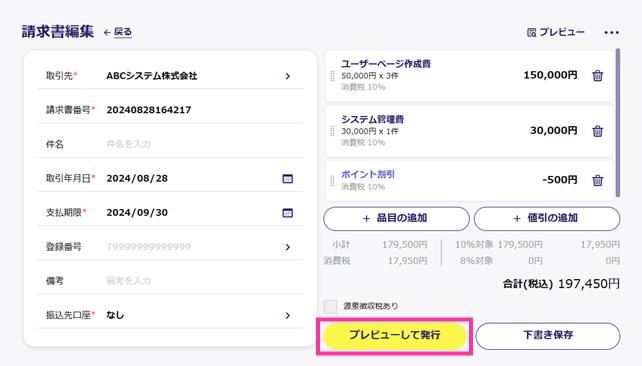Edit the 請求書番号 value 20240828164217
Image resolution: width=642 pixels, height=366 pixels.
149,110
